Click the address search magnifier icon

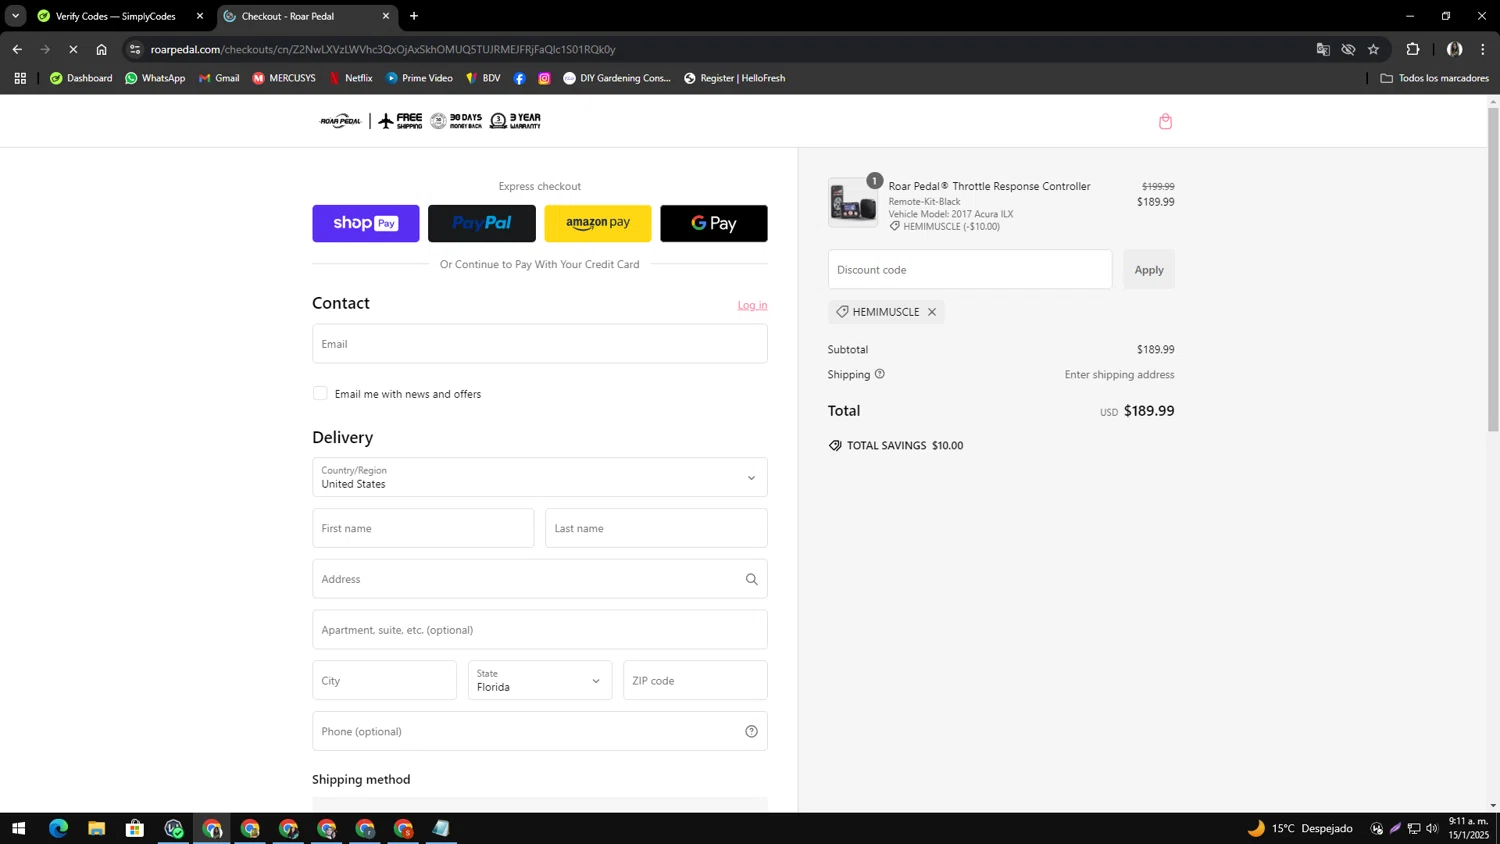pos(751,579)
